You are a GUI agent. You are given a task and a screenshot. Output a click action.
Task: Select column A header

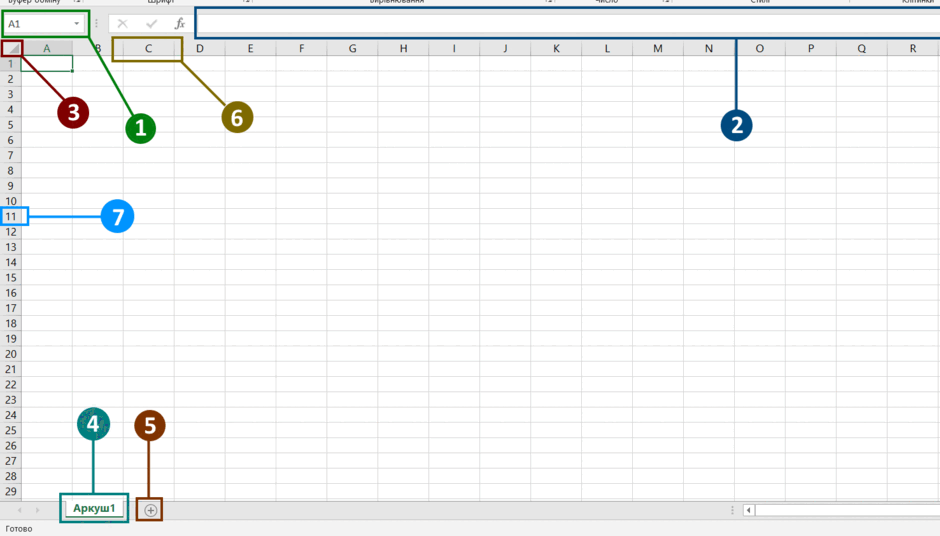coord(47,49)
